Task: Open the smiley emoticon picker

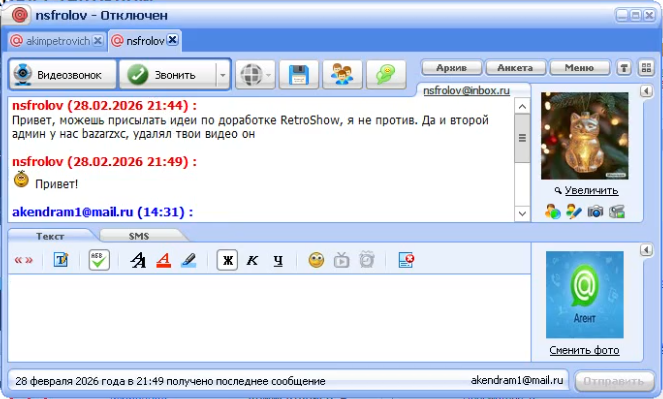Action: click(x=316, y=260)
